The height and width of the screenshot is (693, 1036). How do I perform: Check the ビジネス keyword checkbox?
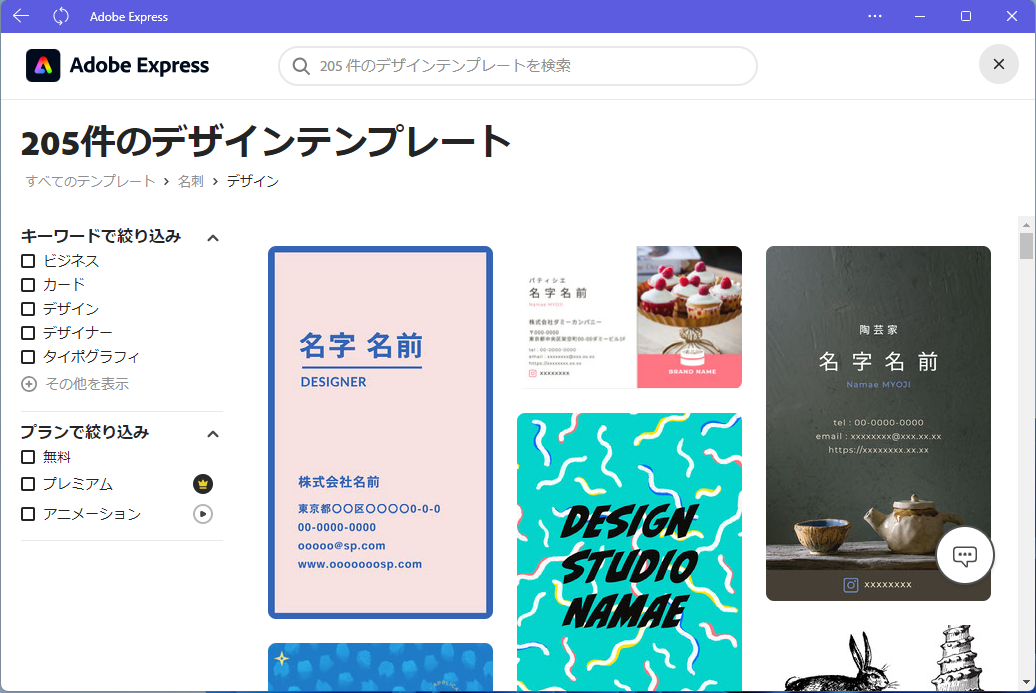(28, 261)
